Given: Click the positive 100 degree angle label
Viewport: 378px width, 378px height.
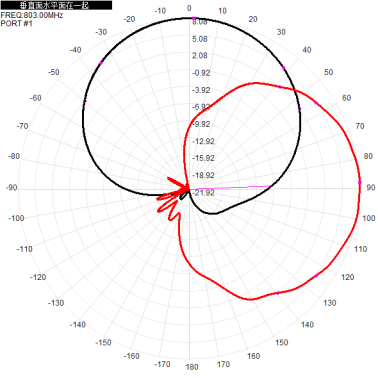Looking at the screenshot, I should (369, 218).
